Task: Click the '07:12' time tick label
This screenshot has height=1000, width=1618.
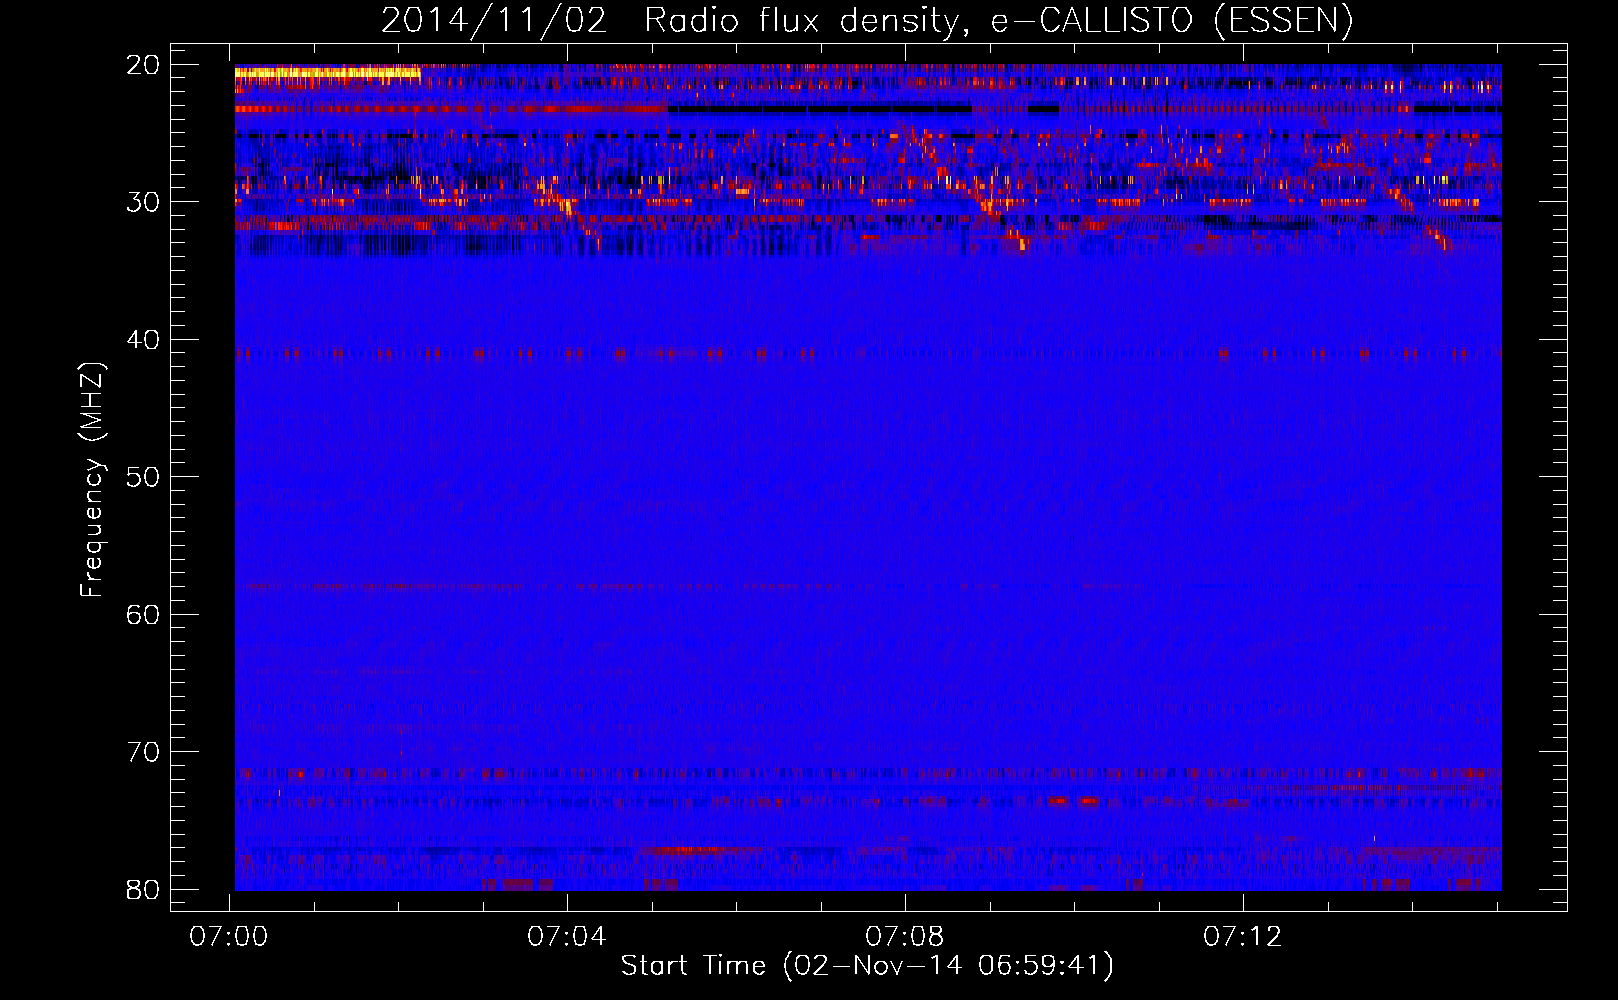Action: tap(1242, 937)
